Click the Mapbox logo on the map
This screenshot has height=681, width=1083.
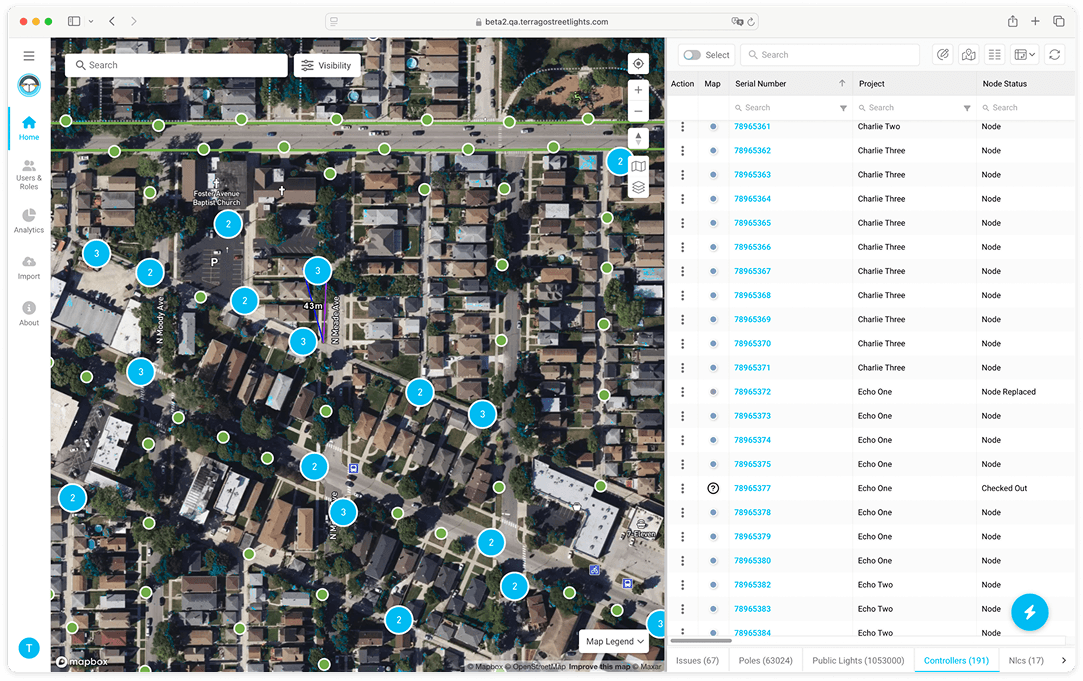coord(82,662)
